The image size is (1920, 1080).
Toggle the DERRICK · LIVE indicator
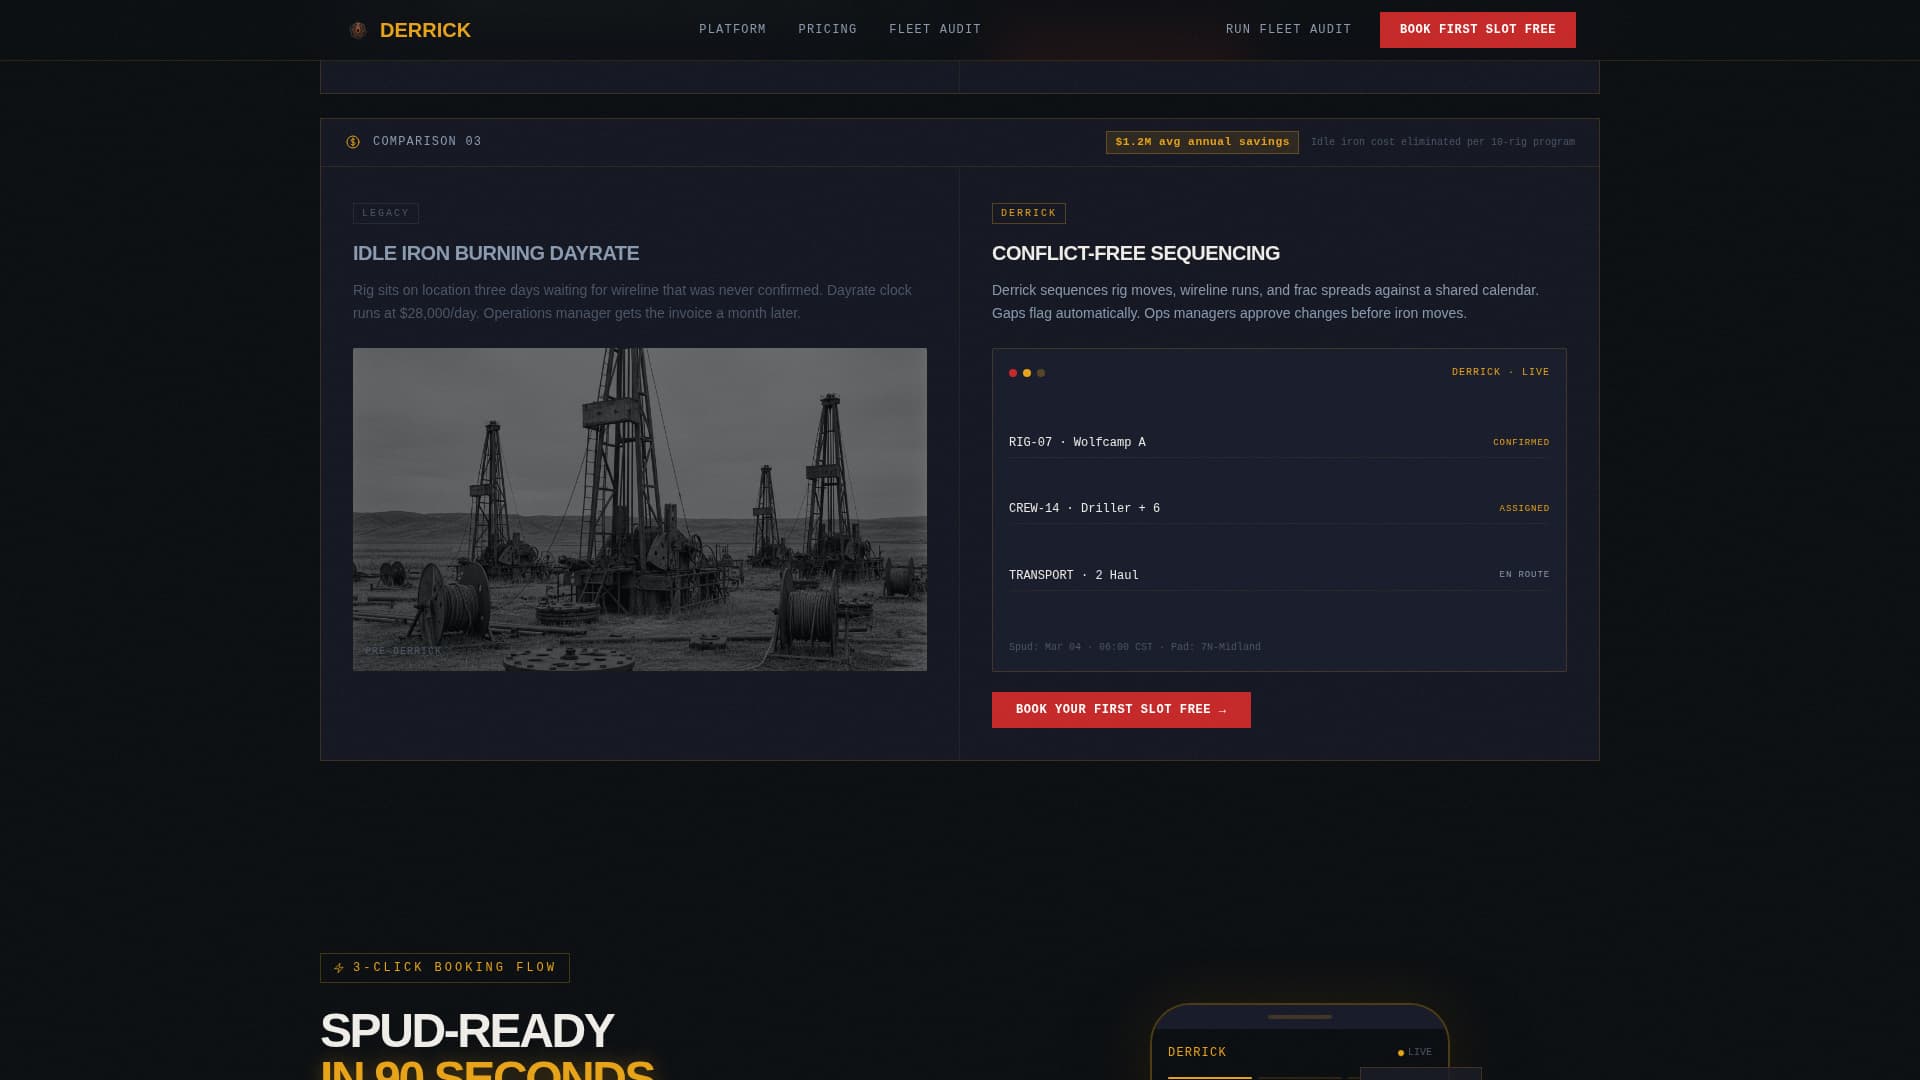(x=1499, y=371)
